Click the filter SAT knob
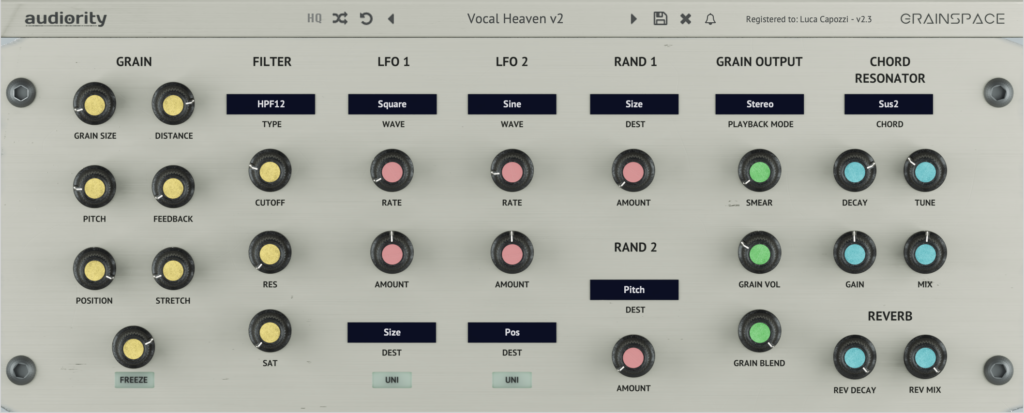Screen dimensions: 1024x413 pyautogui.click(x=270, y=331)
